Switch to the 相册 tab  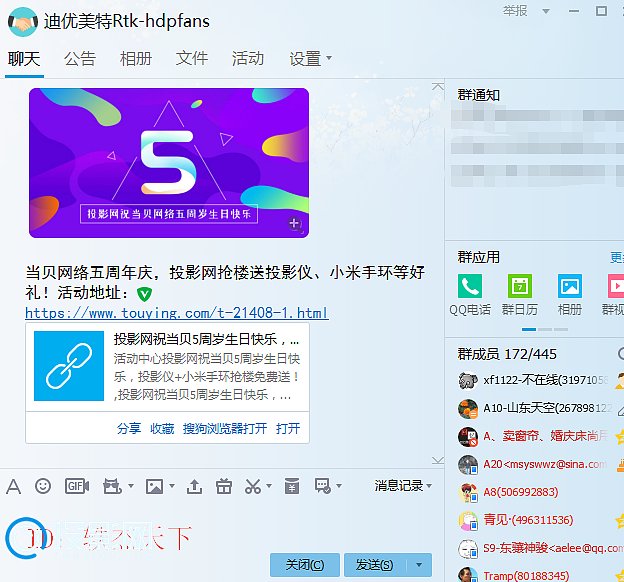136,59
